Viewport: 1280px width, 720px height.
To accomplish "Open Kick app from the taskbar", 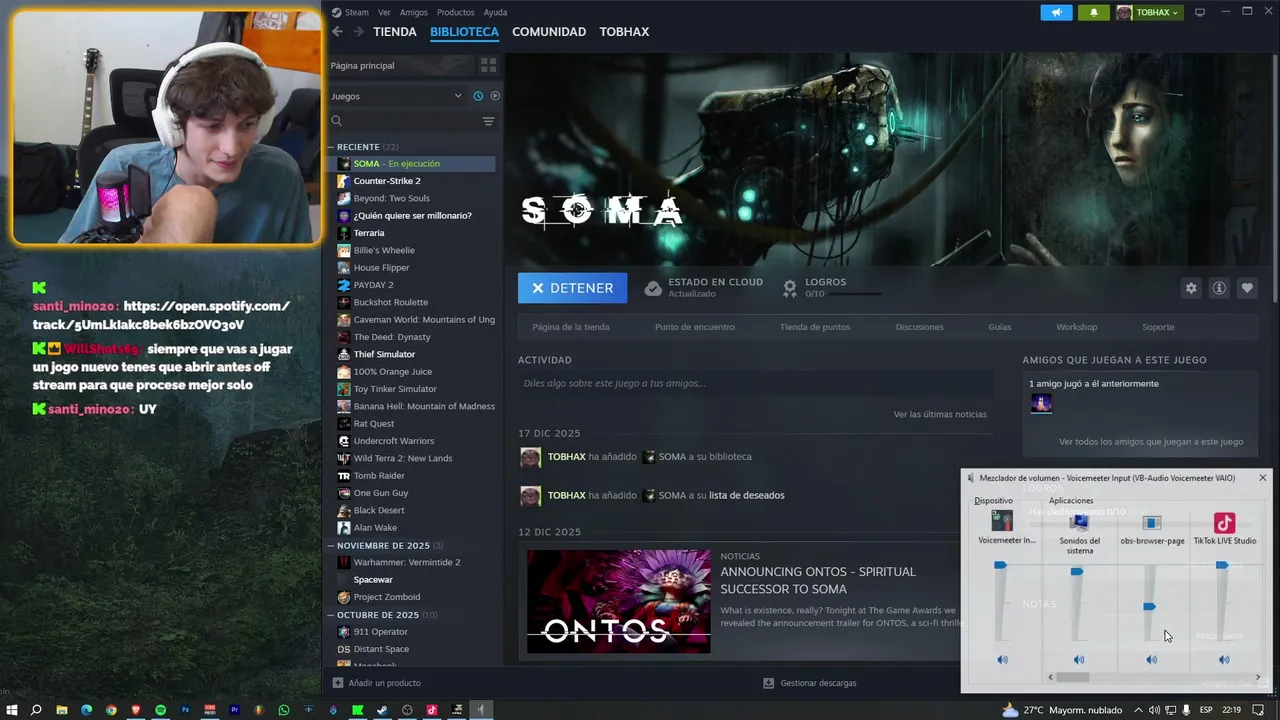I will click(358, 710).
